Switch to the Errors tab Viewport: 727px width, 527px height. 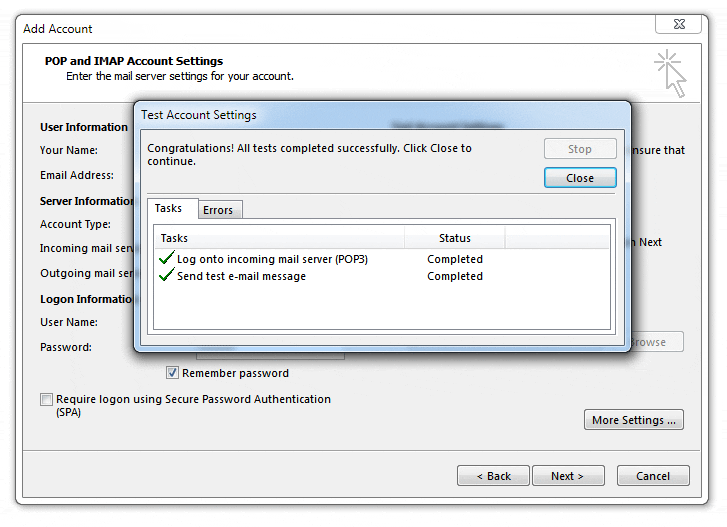(218, 210)
